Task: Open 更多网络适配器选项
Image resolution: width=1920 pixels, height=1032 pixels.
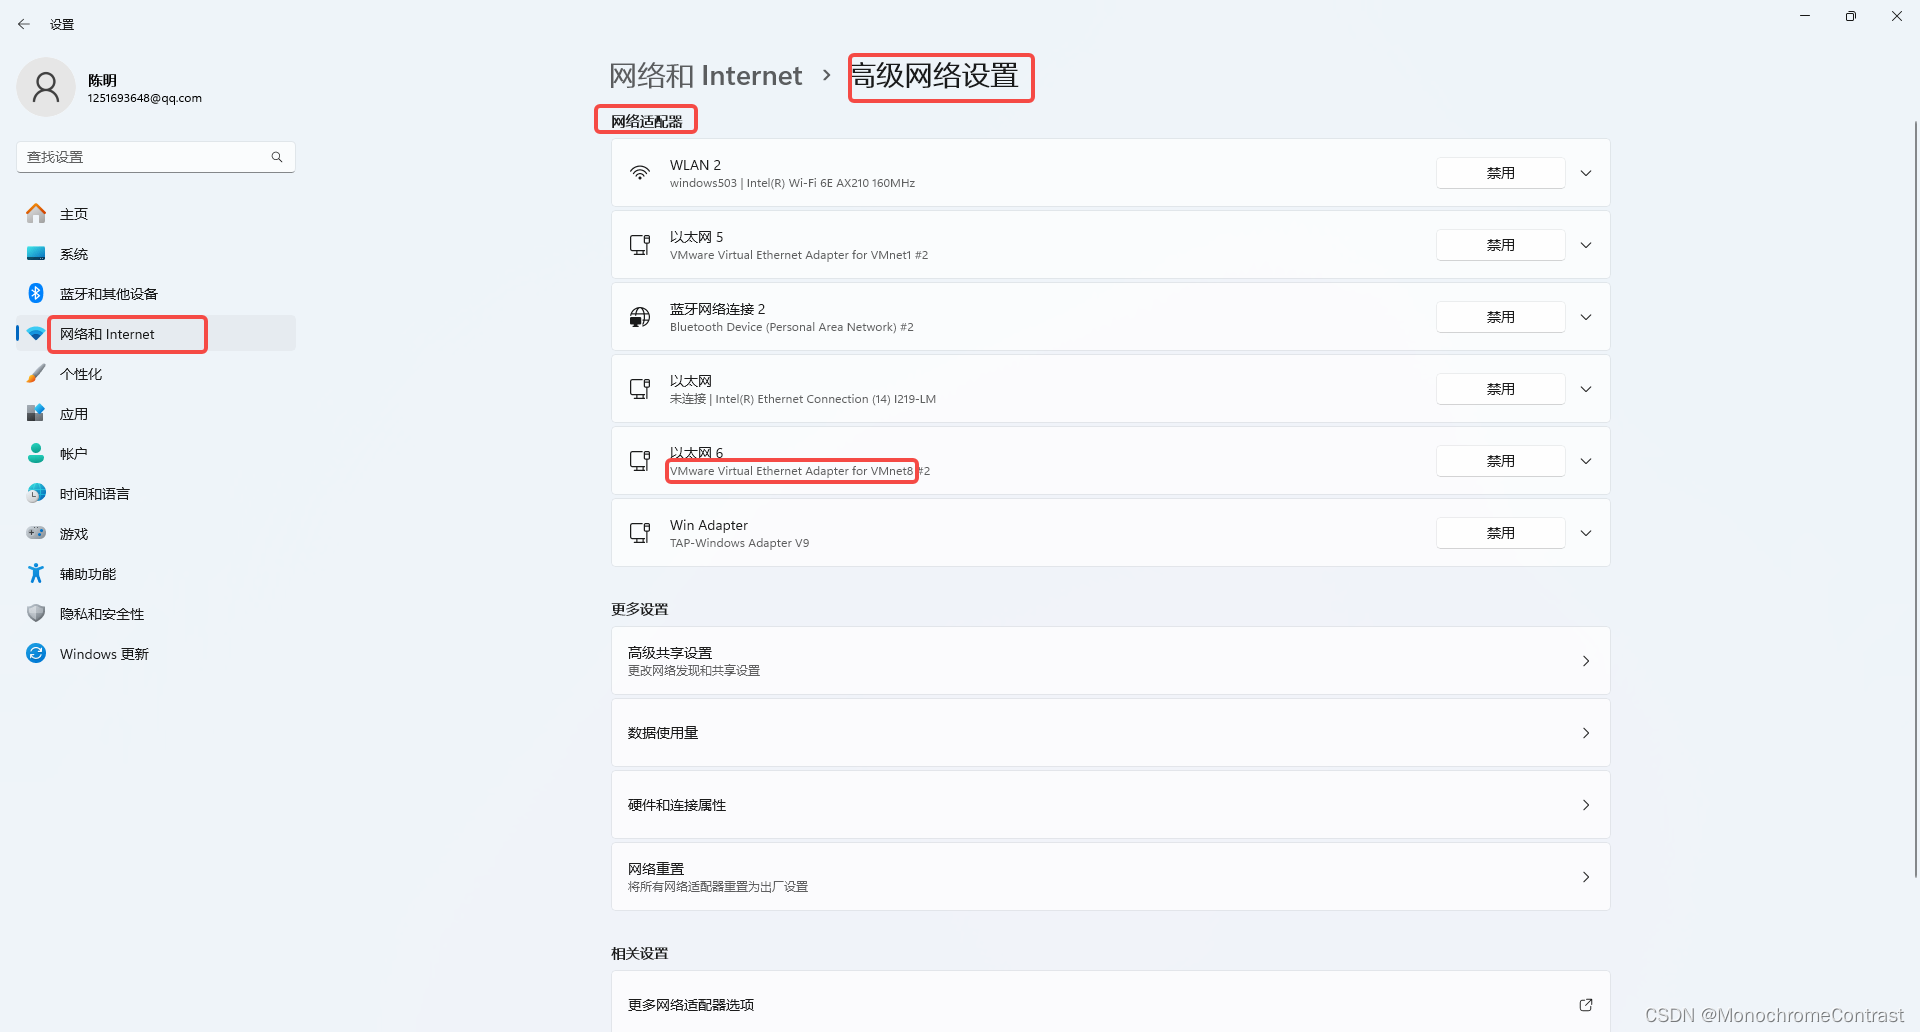Action: coord(1110,1002)
